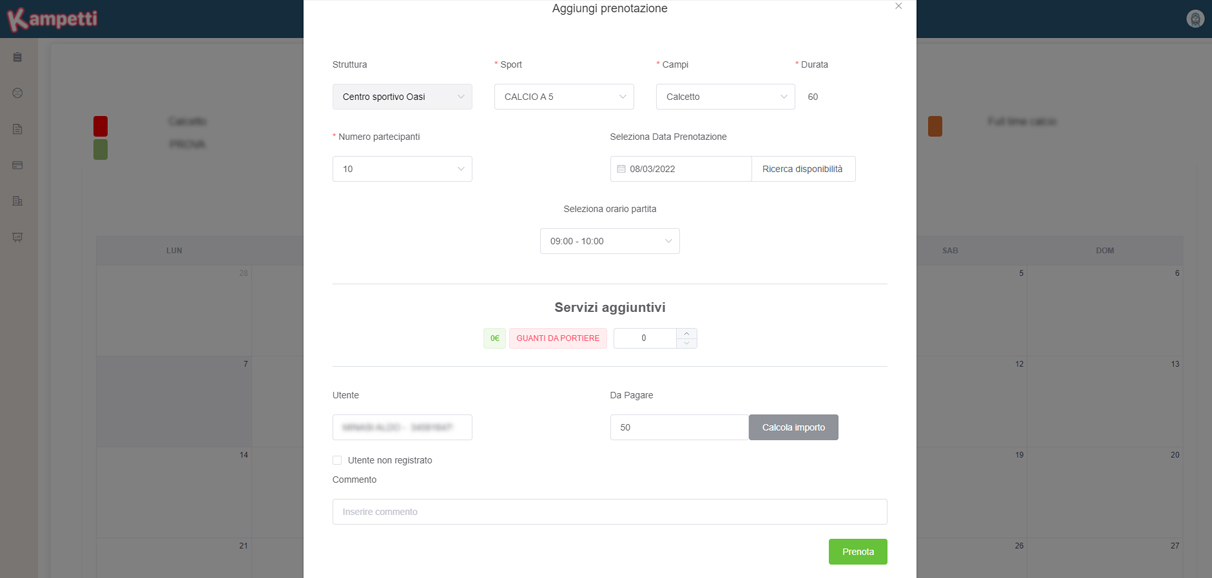Click the Inserire commento field
This screenshot has height=578, width=1212.
610,512
